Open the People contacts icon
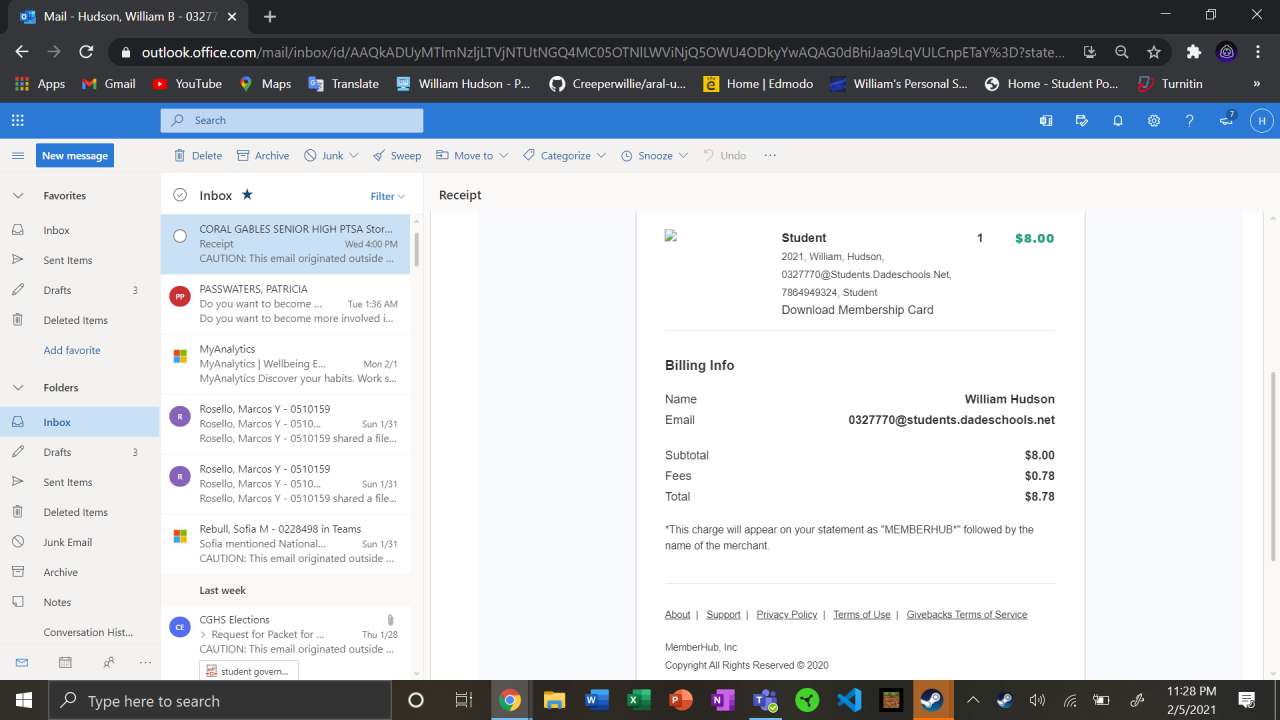The width and height of the screenshot is (1280, 720). point(108,662)
